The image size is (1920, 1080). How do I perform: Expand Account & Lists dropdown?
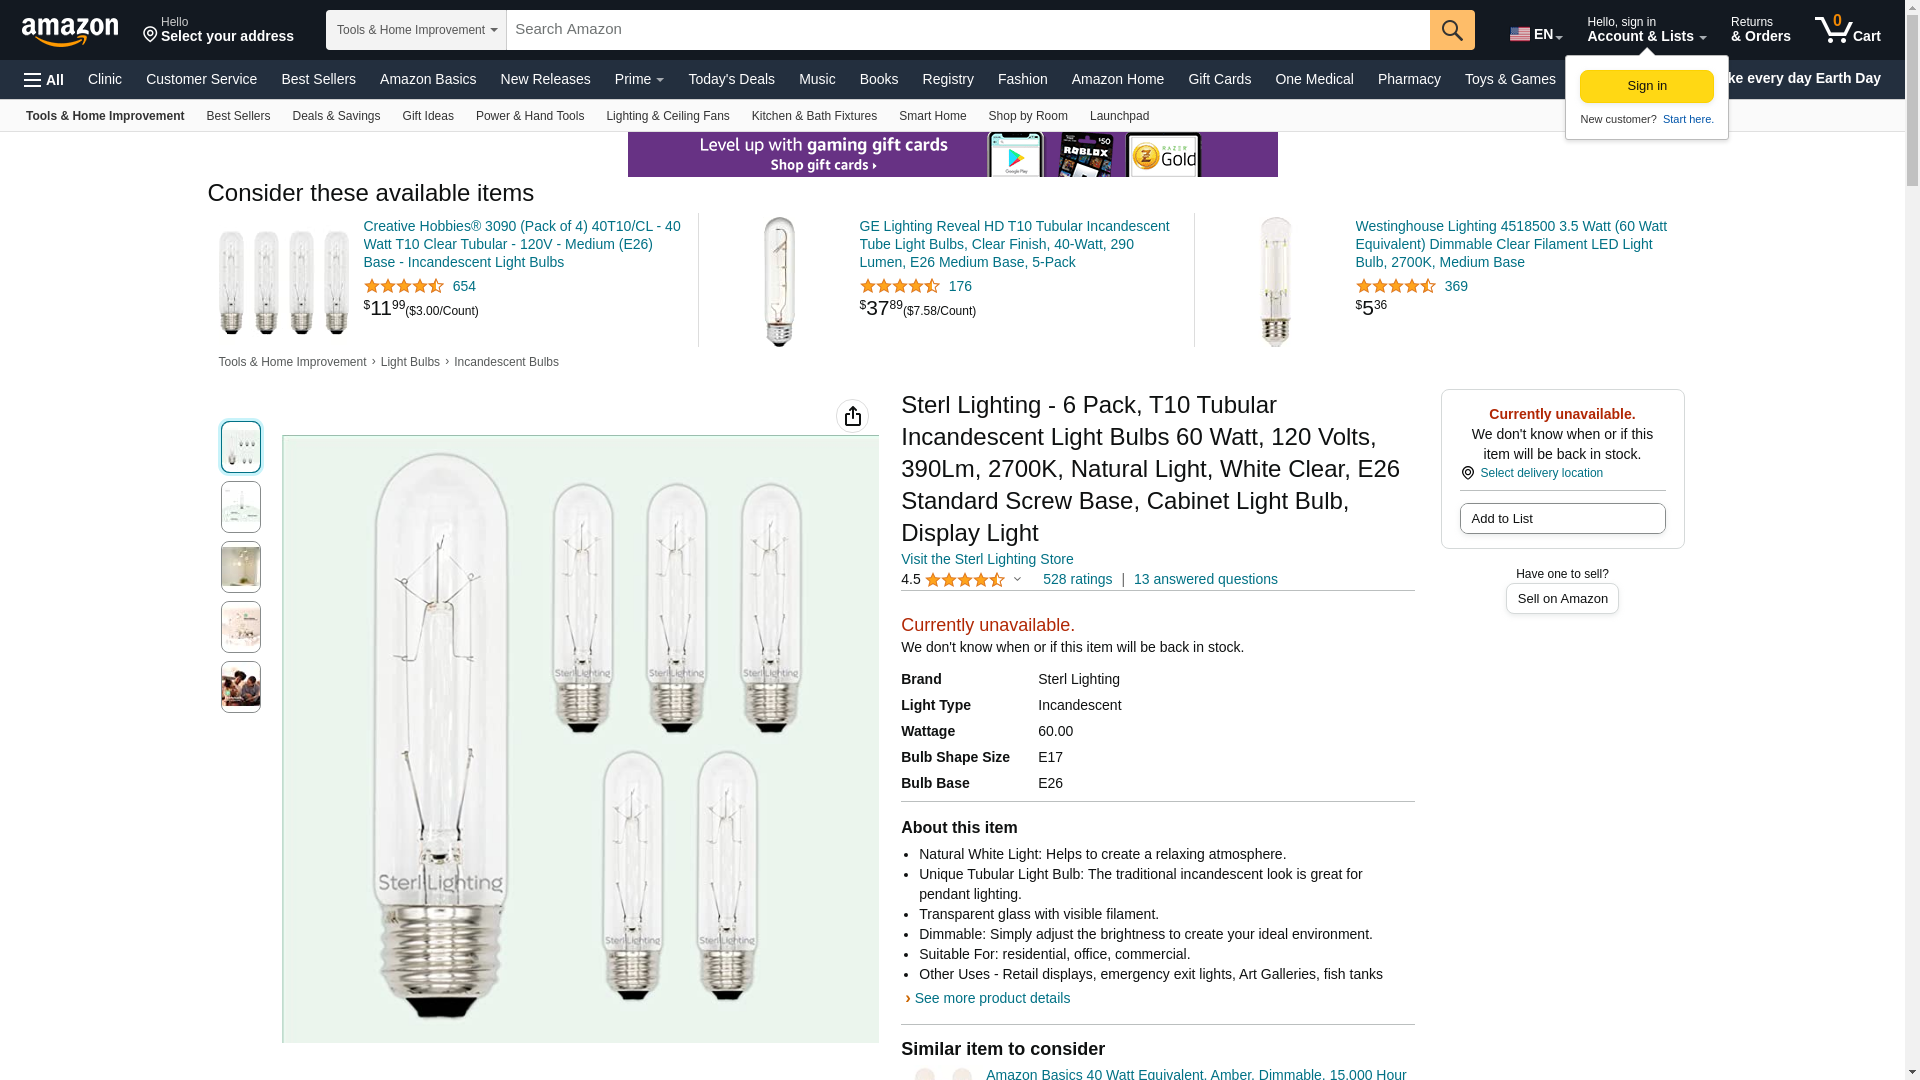pos(1646,30)
